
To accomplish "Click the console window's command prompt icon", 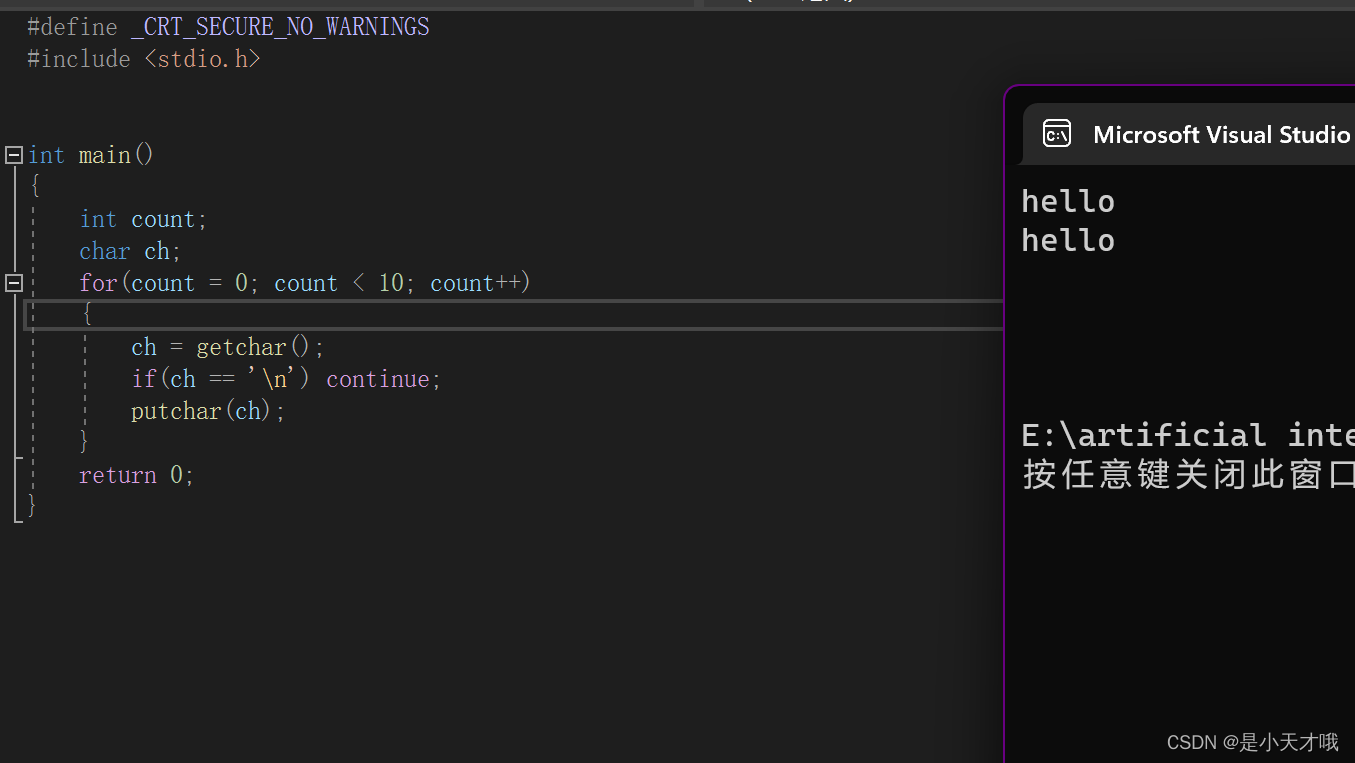I will click(1057, 133).
